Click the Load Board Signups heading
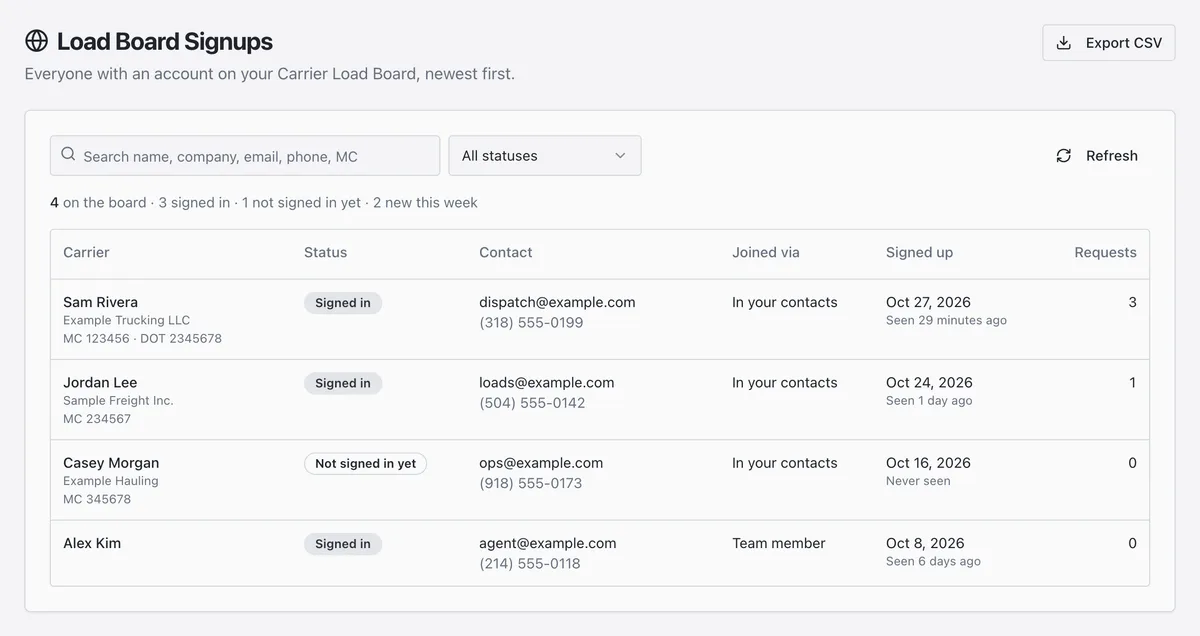 pos(165,42)
